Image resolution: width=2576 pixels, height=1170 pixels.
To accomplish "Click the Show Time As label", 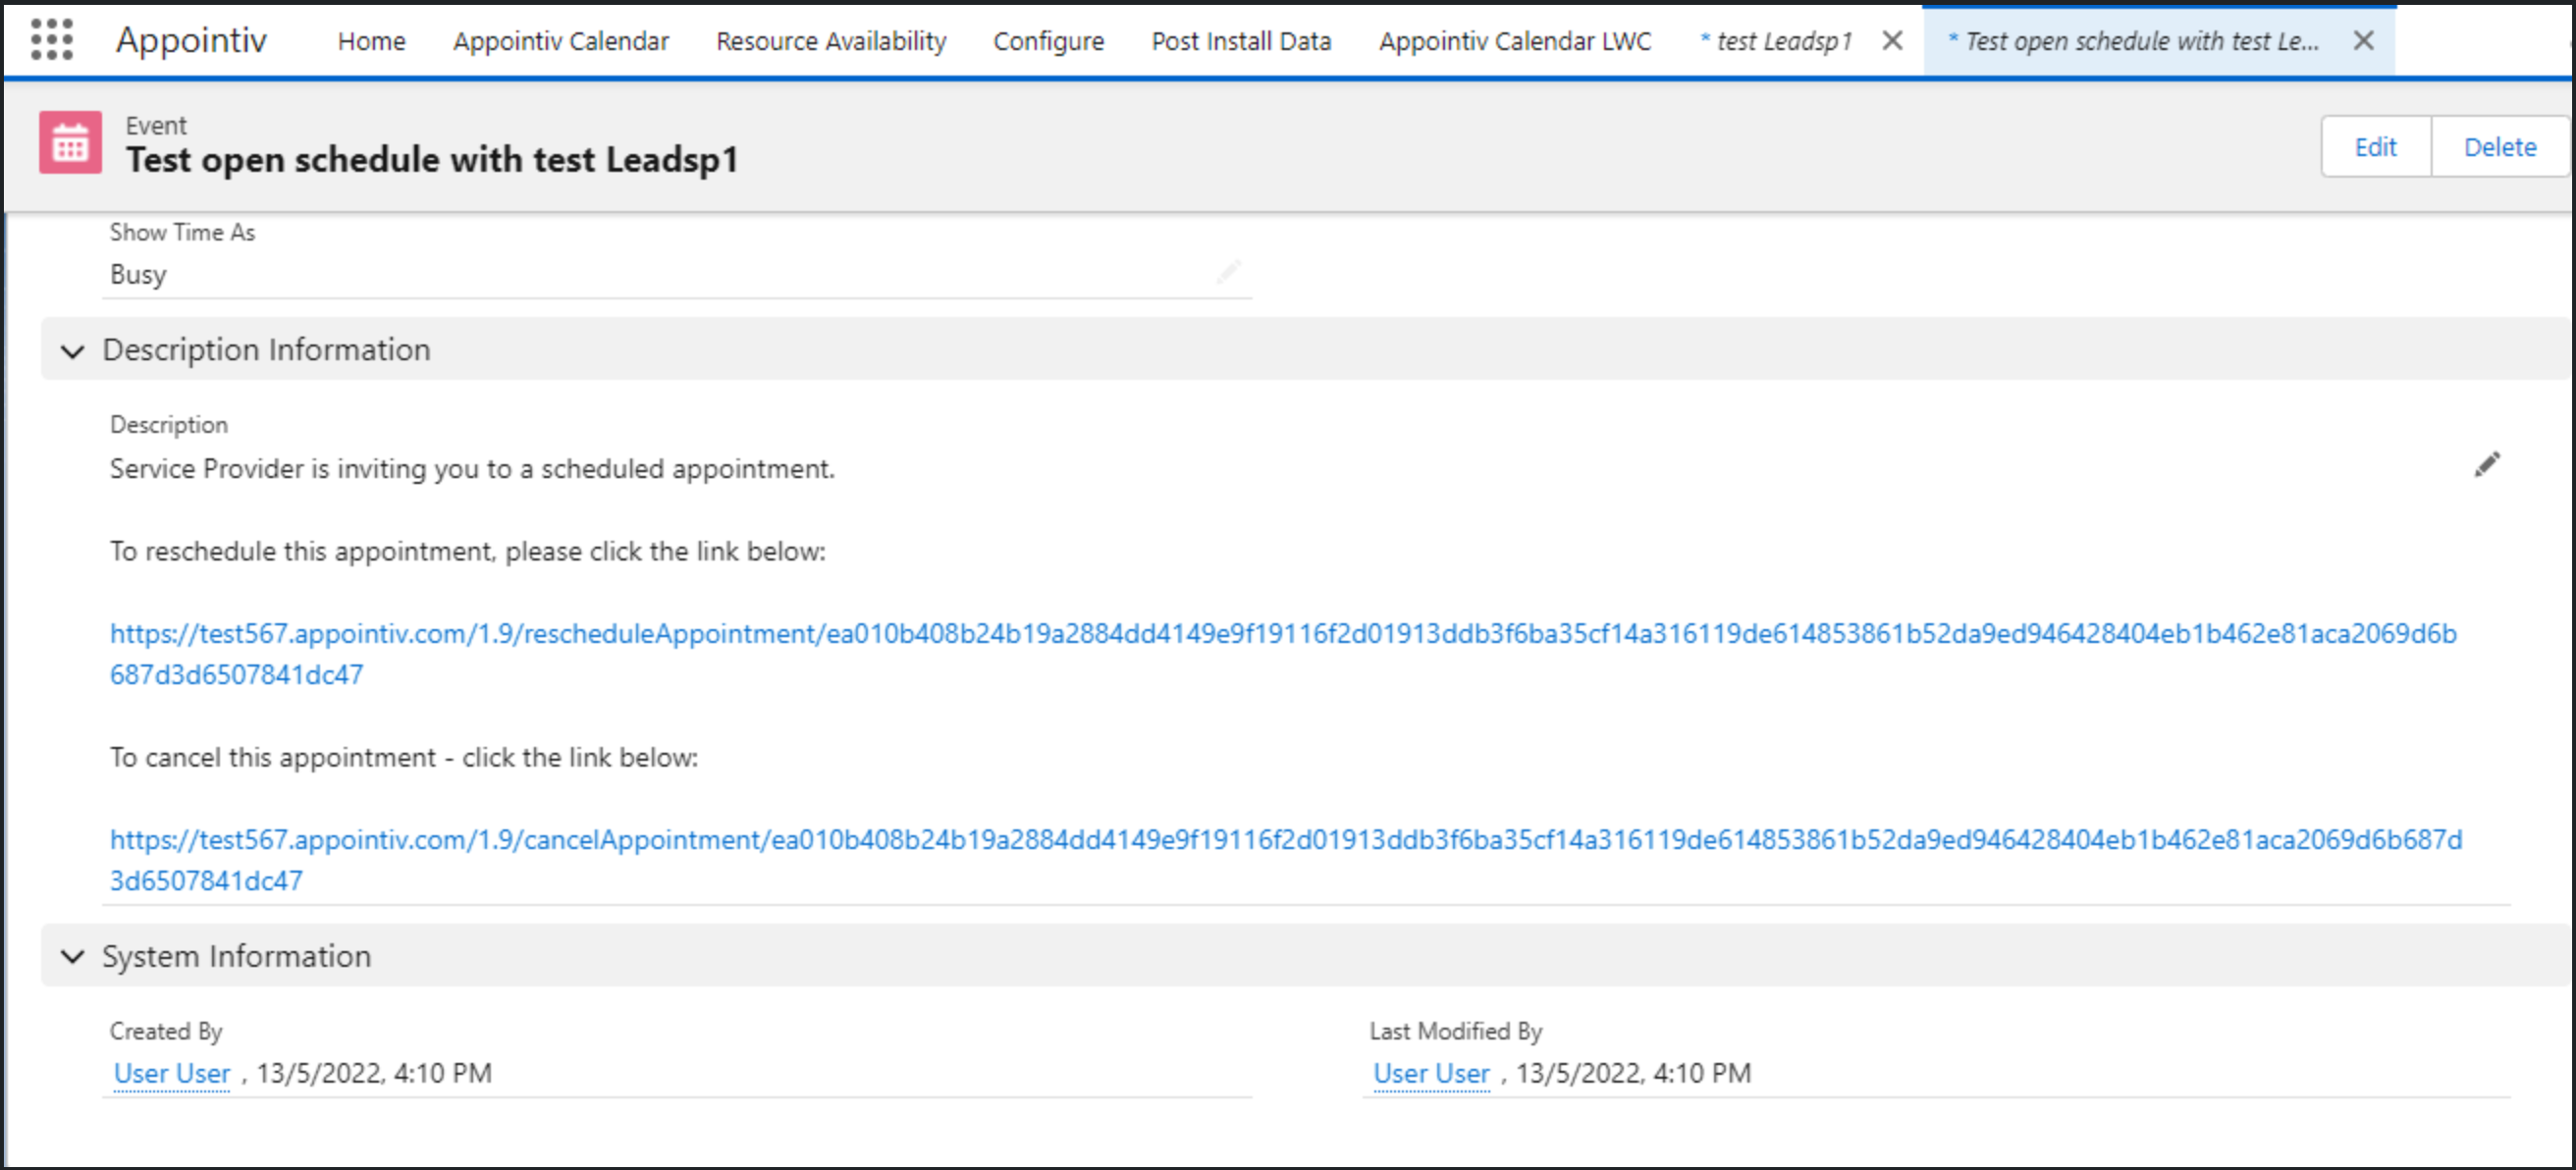I will (x=182, y=232).
